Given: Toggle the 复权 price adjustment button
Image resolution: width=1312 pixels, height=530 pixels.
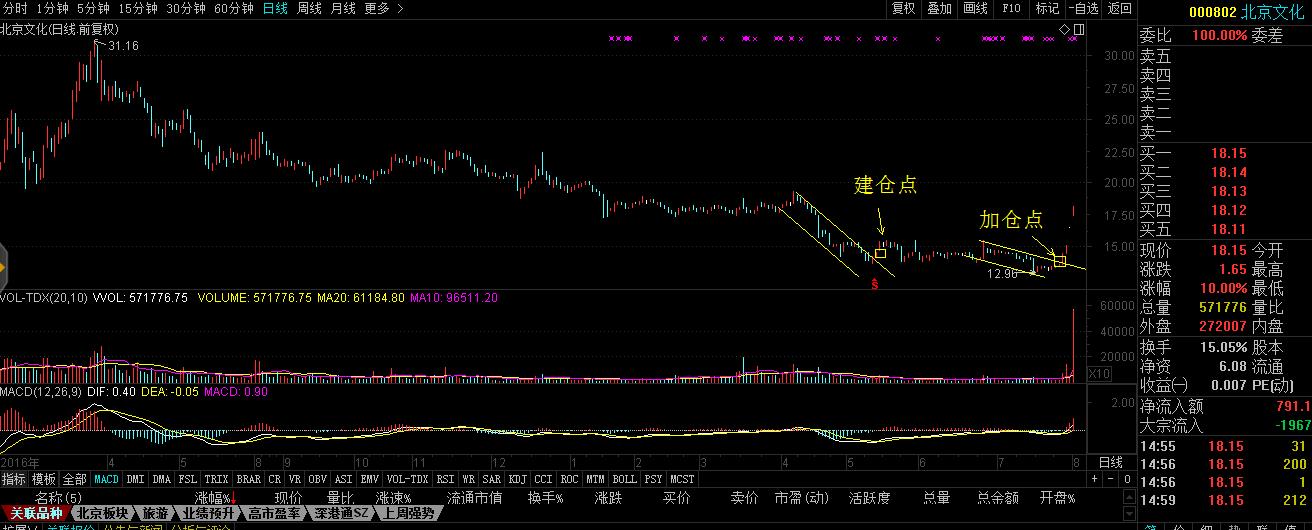Looking at the screenshot, I should click(x=903, y=8).
